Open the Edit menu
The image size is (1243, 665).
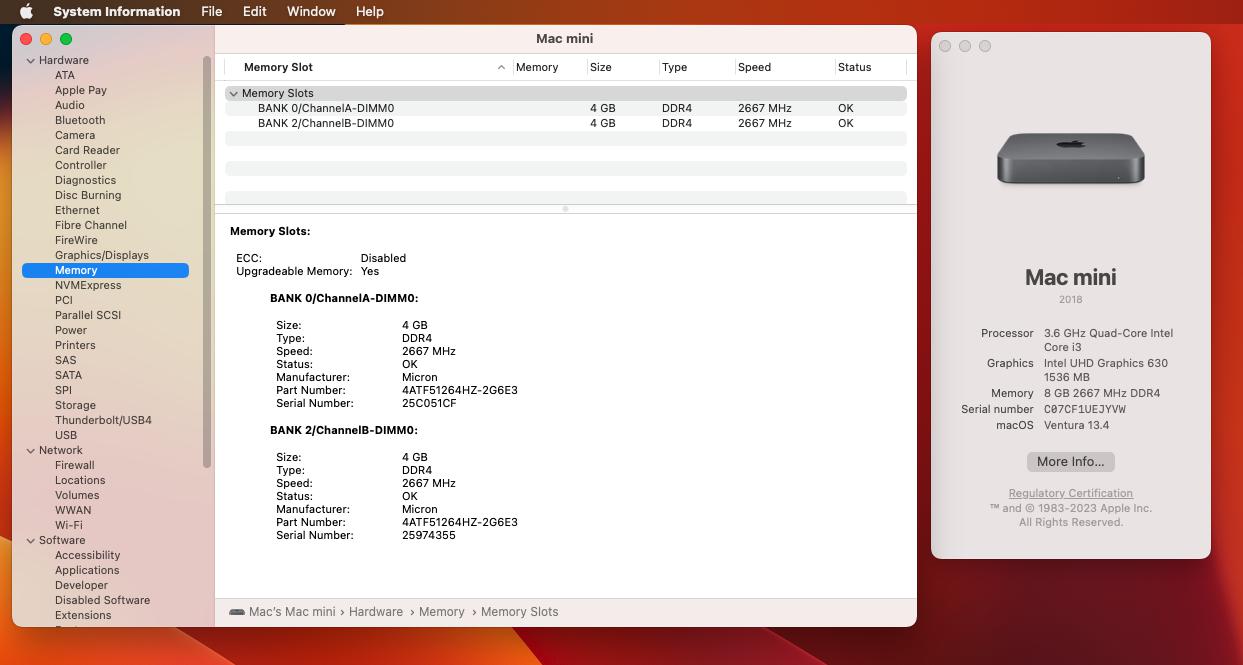[x=254, y=12]
